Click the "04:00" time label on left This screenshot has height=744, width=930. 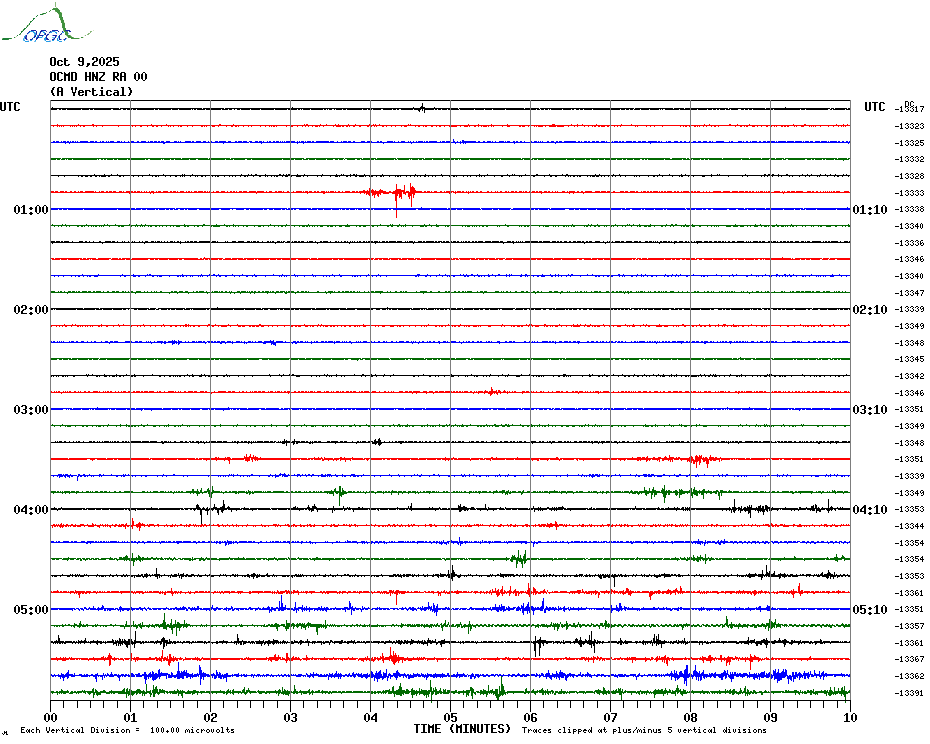(31, 510)
